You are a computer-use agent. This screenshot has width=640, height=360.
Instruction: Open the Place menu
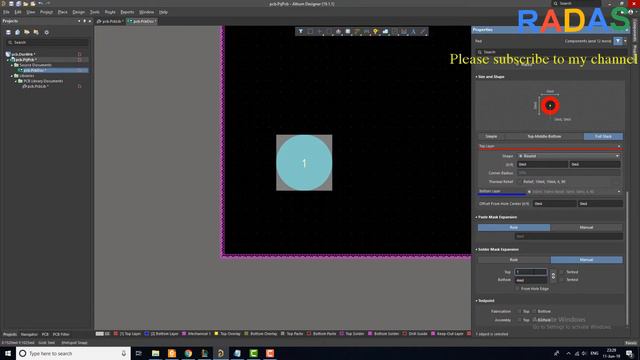[x=62, y=12]
